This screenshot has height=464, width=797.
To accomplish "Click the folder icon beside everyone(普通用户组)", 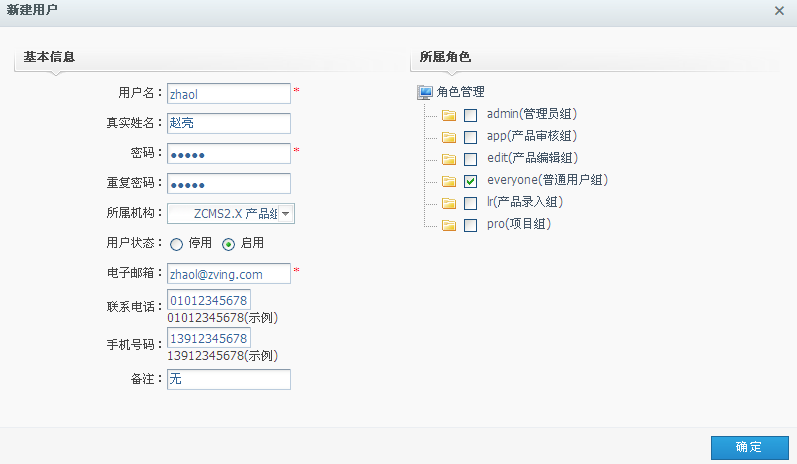I will click(449, 181).
